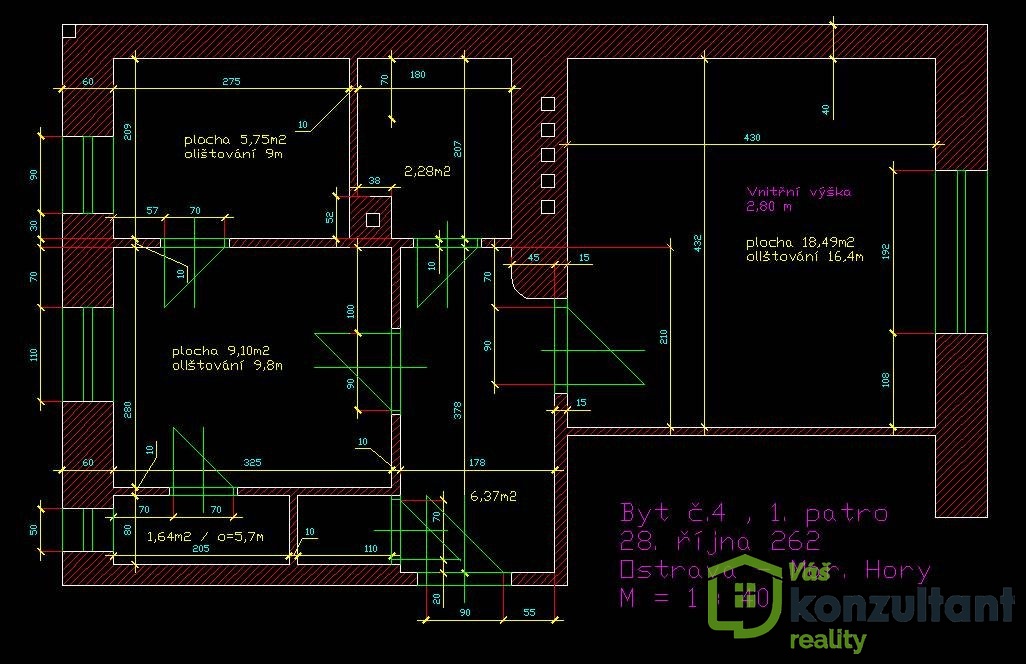Click the 325 horizontal dimension value

pyautogui.click(x=253, y=462)
